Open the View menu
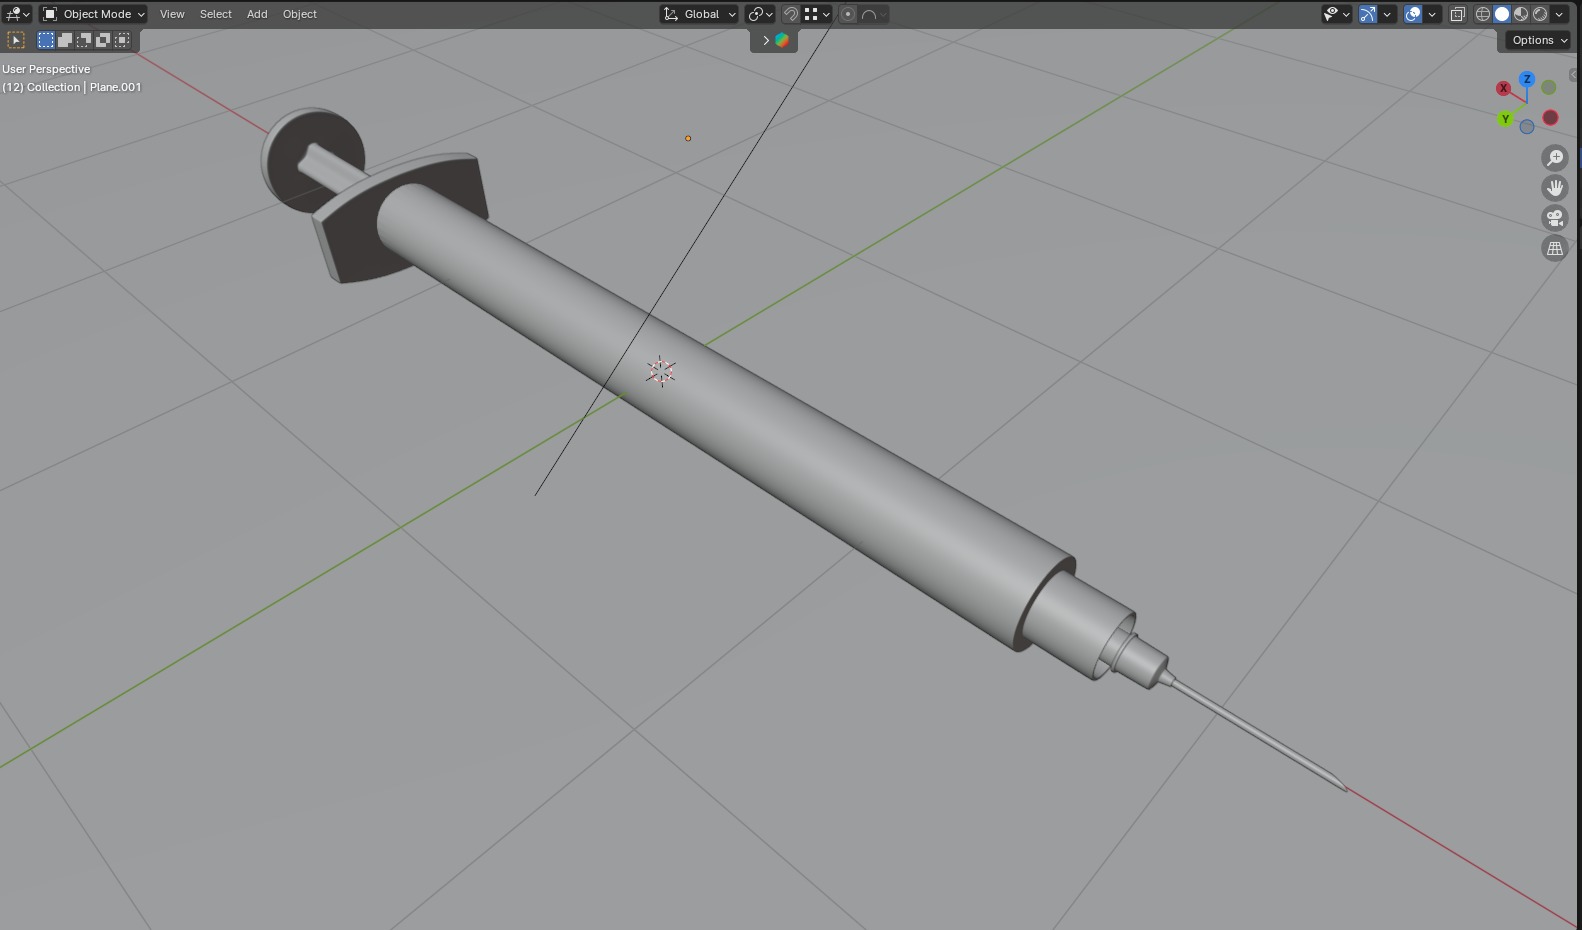The image size is (1582, 930). 172,14
